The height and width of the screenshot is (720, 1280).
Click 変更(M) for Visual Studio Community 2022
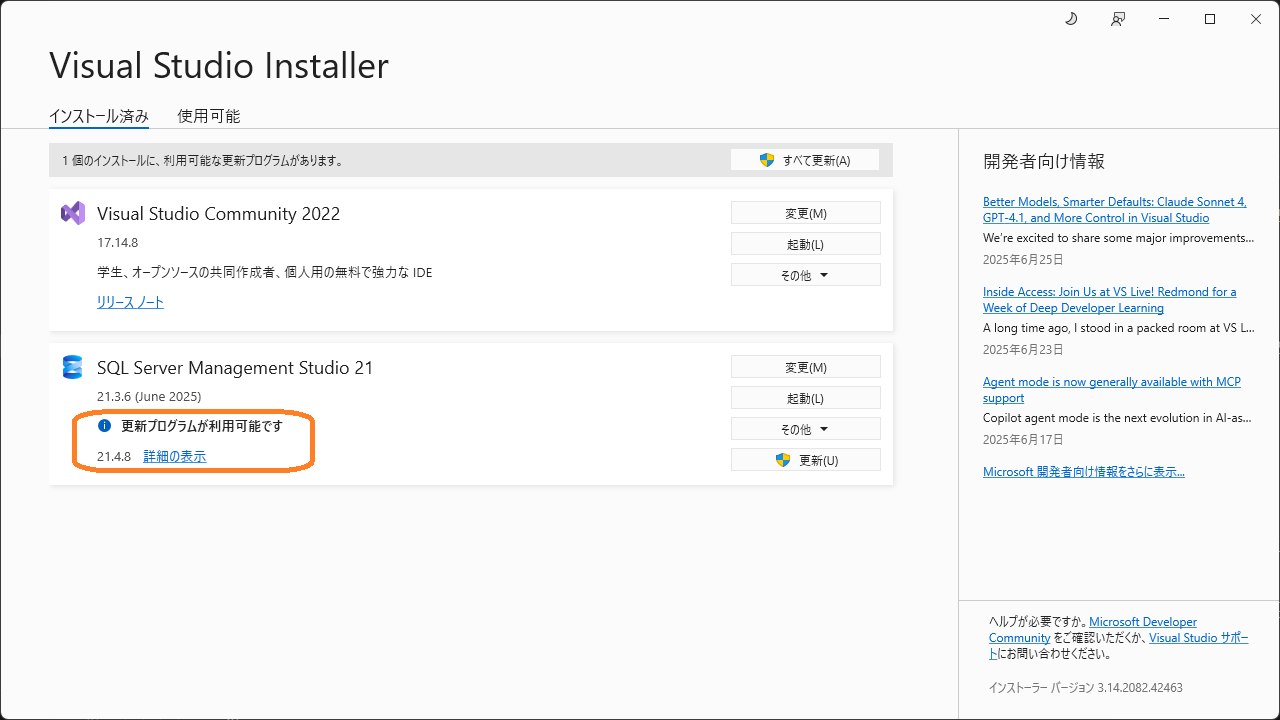(806, 213)
